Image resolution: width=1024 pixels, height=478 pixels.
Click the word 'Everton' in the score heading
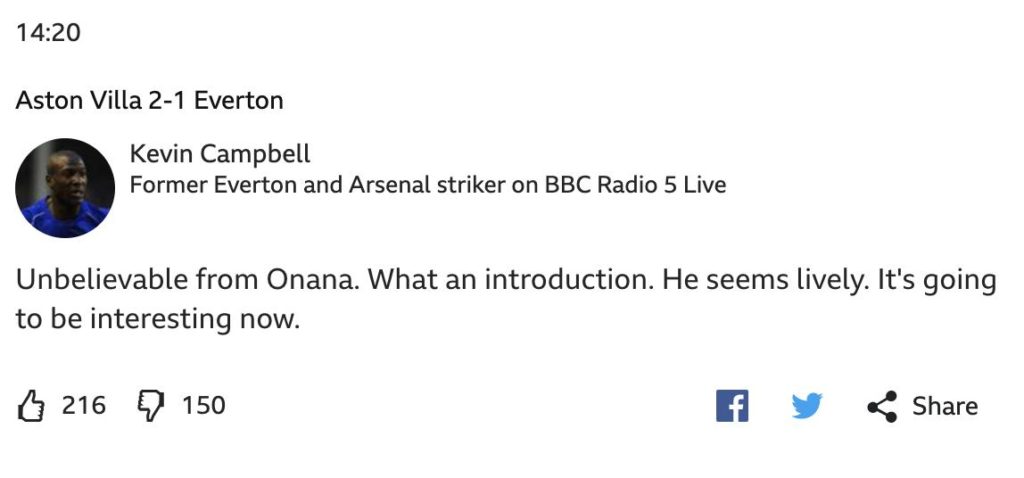238,101
